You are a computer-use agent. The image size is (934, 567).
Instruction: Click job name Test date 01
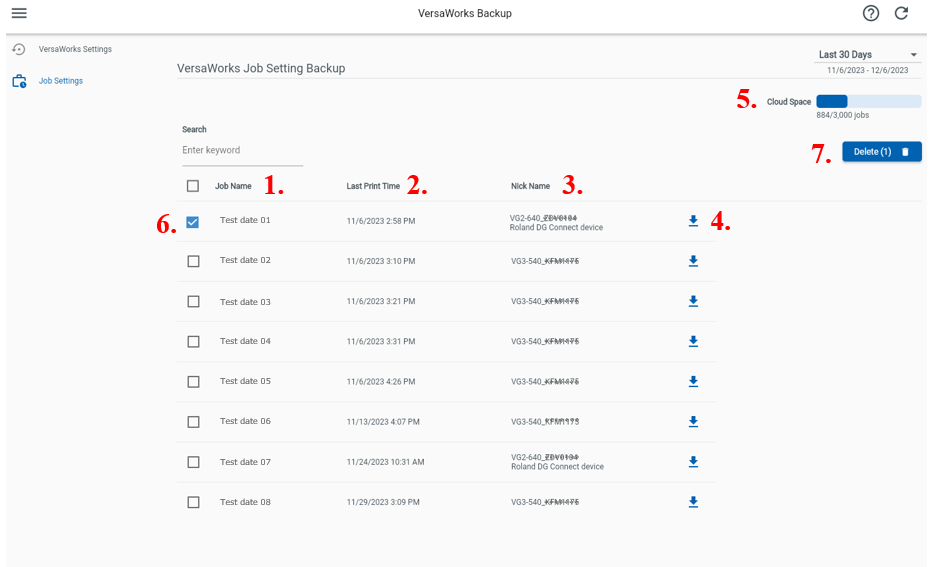[x=245, y=220]
